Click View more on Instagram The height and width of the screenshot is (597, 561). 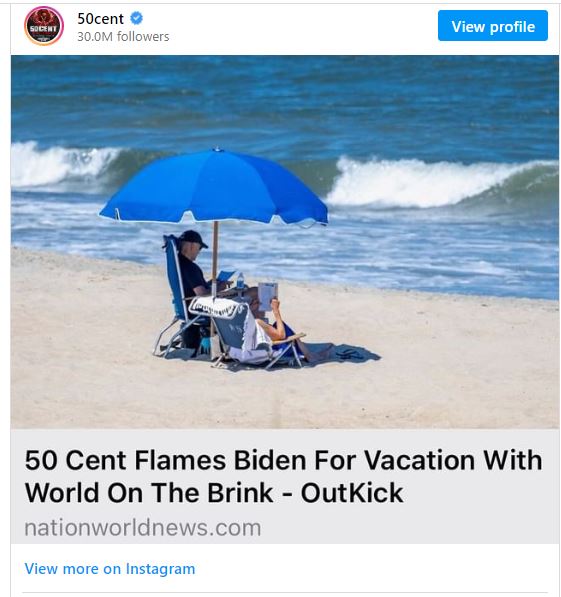pos(110,569)
